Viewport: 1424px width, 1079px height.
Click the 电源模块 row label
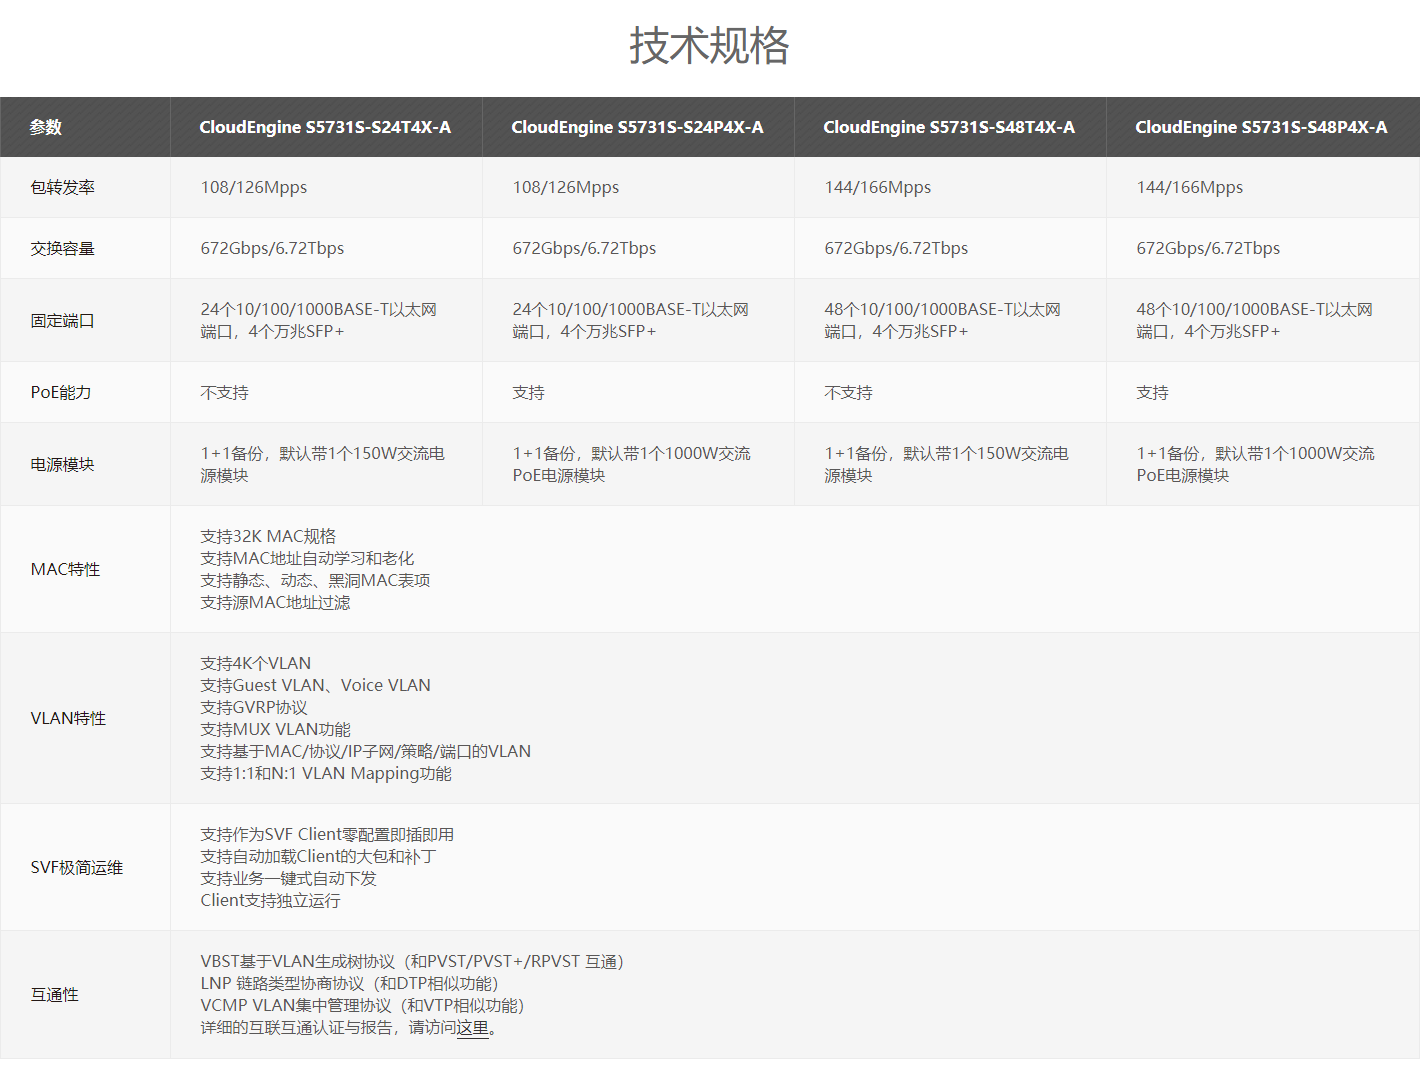point(63,465)
